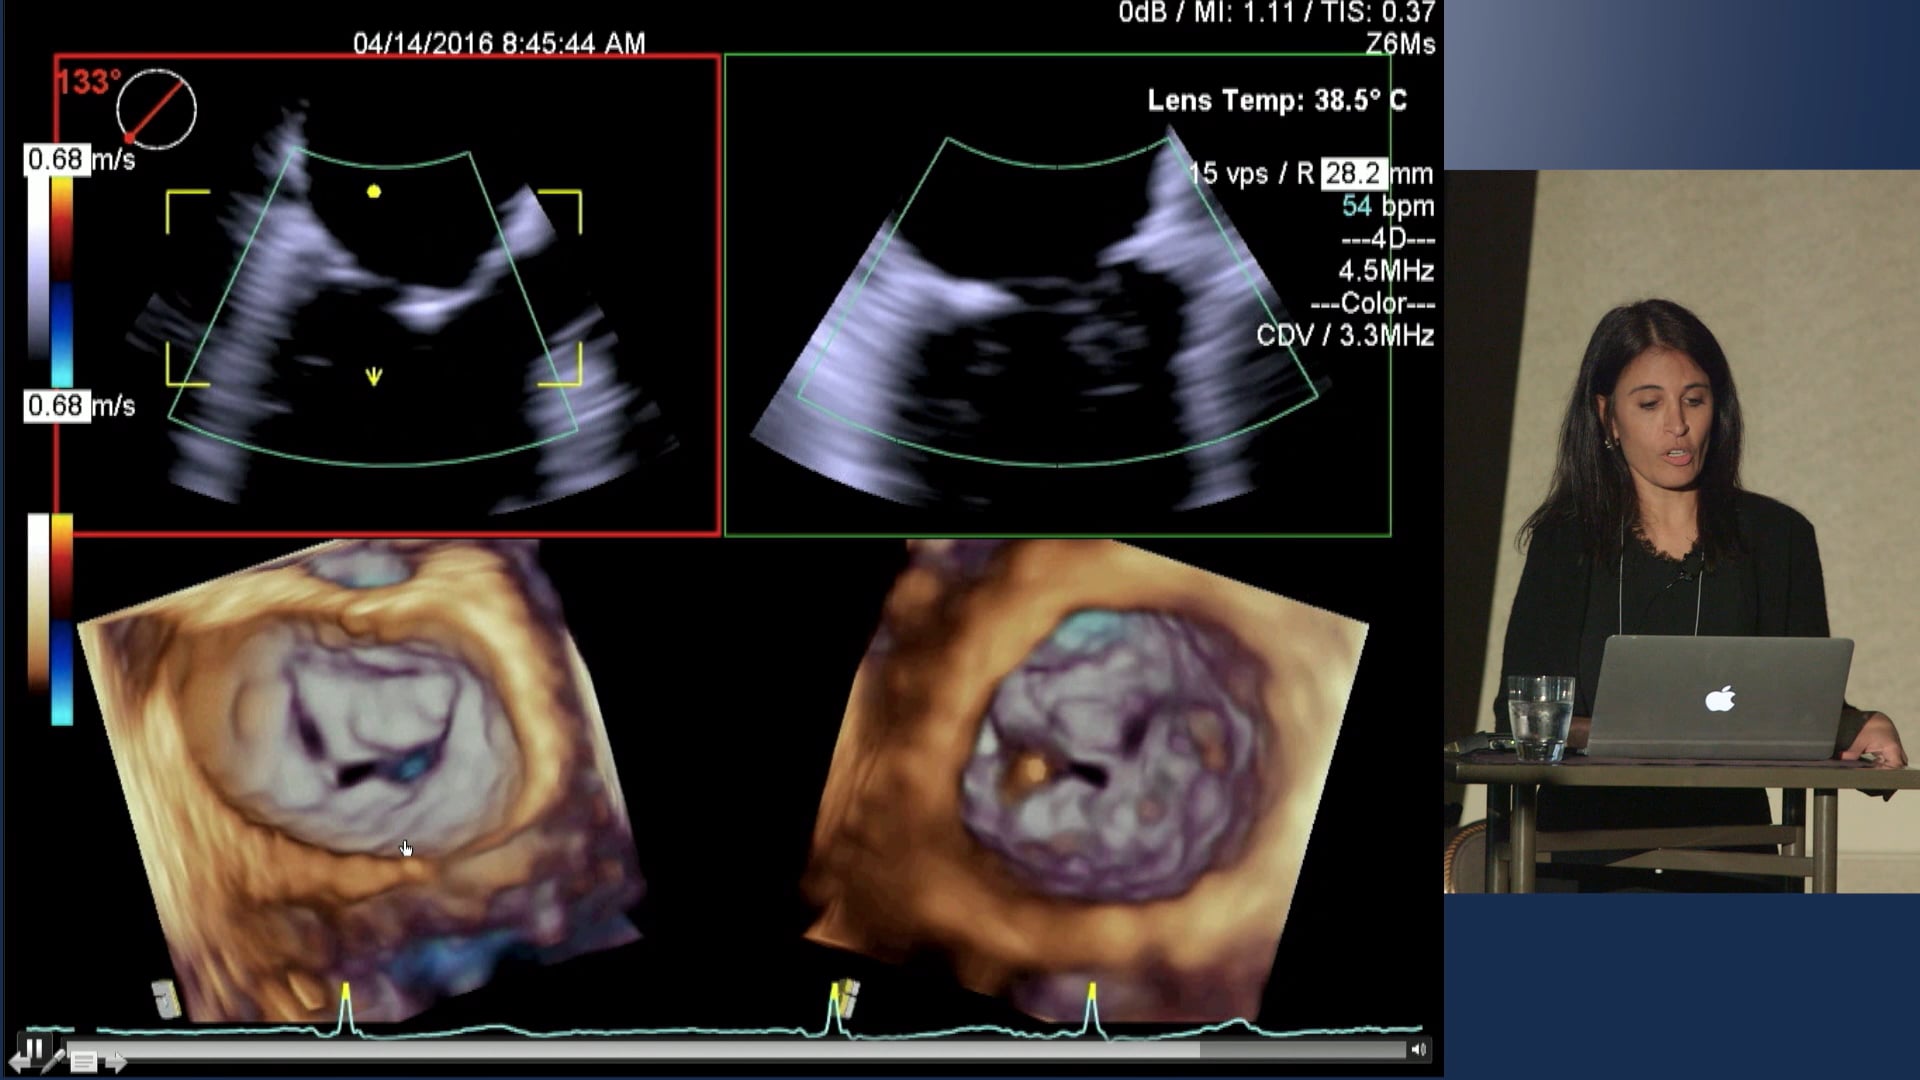This screenshot has width=1920, height=1080.
Task: Select the yellow dot ROI marker
Action: (374, 191)
